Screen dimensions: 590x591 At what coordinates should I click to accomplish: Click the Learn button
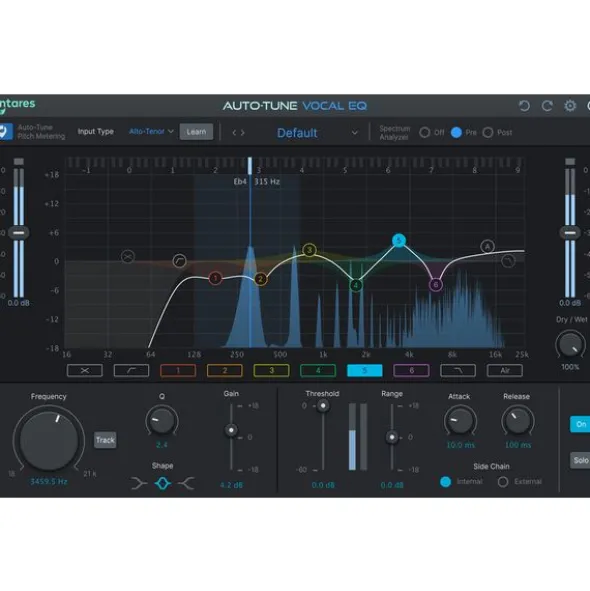pos(196,132)
